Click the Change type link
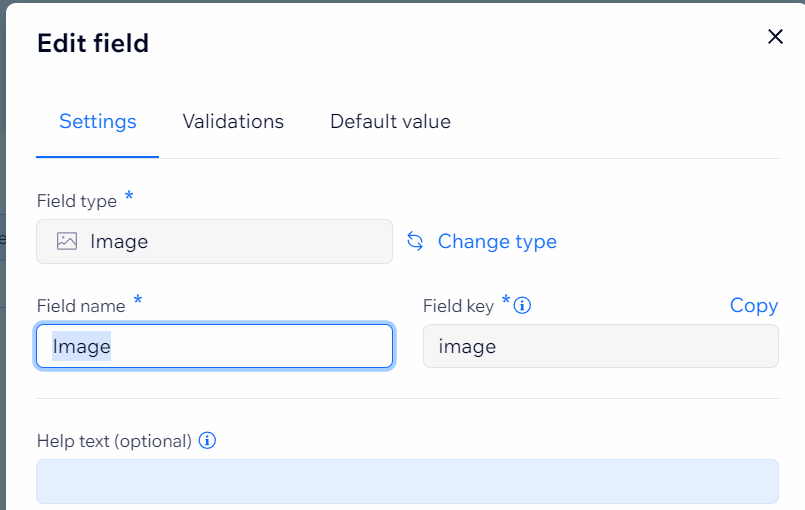The height and width of the screenshot is (510, 805). [x=497, y=241]
